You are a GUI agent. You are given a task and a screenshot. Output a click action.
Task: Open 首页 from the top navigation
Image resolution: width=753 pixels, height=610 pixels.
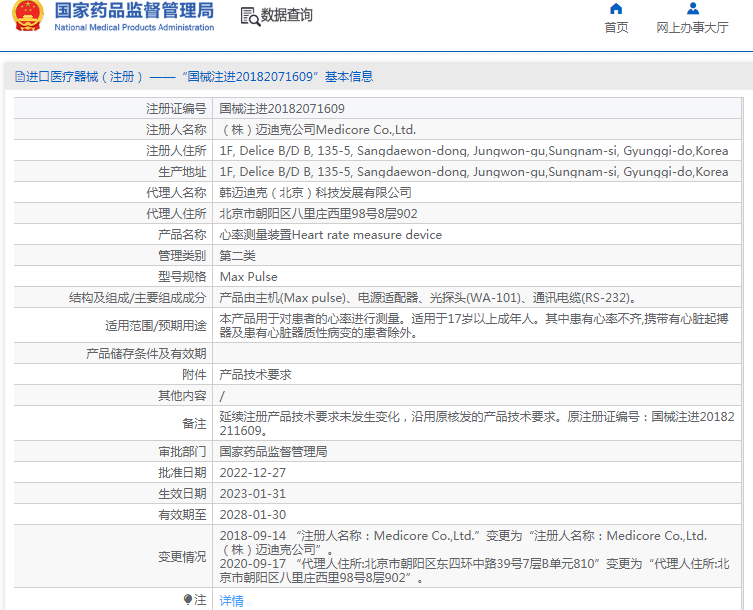click(x=616, y=28)
